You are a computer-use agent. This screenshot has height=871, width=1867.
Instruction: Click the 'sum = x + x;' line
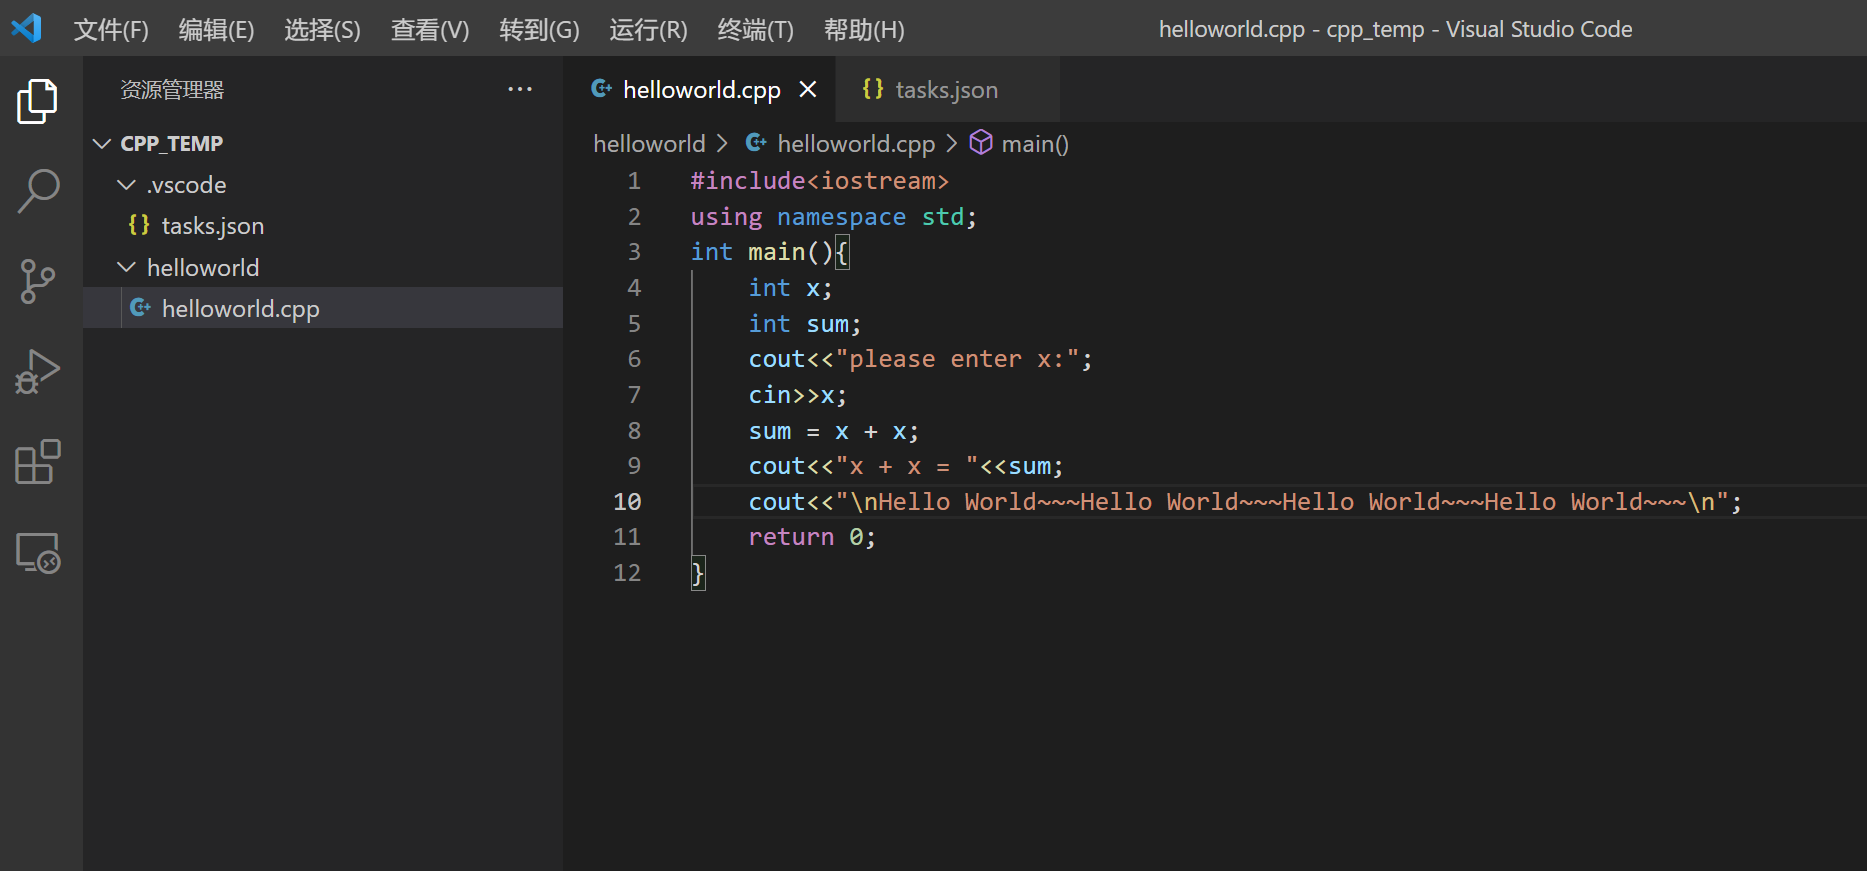(833, 431)
